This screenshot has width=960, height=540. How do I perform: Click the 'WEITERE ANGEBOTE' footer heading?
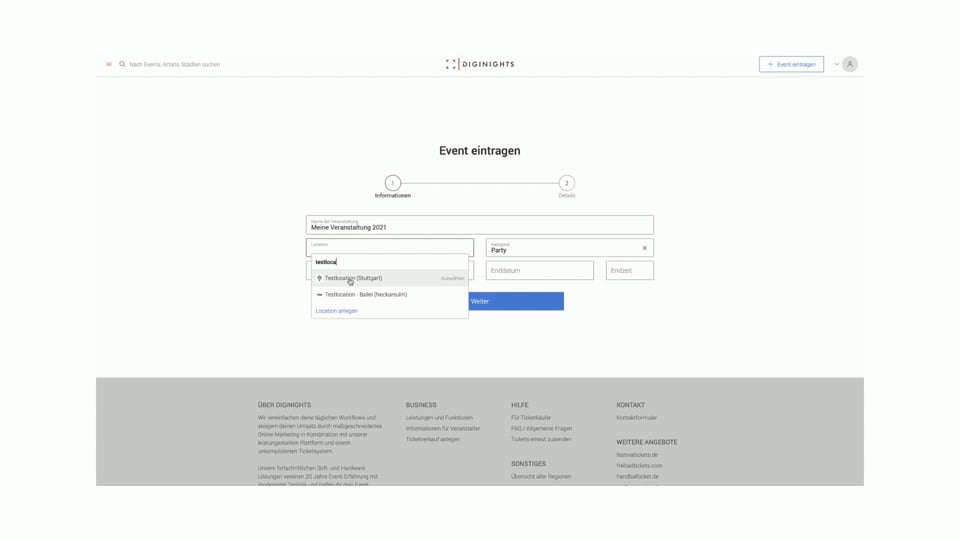coord(647,442)
